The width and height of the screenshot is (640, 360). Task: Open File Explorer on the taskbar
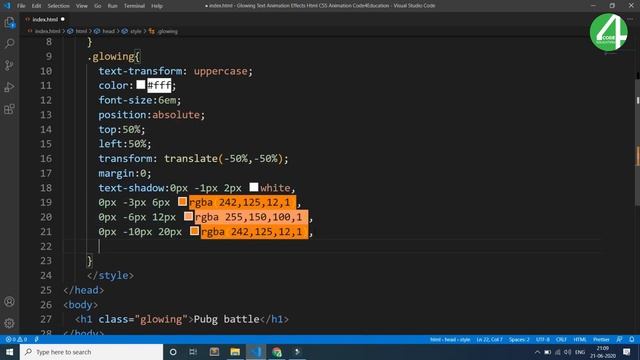[235, 352]
